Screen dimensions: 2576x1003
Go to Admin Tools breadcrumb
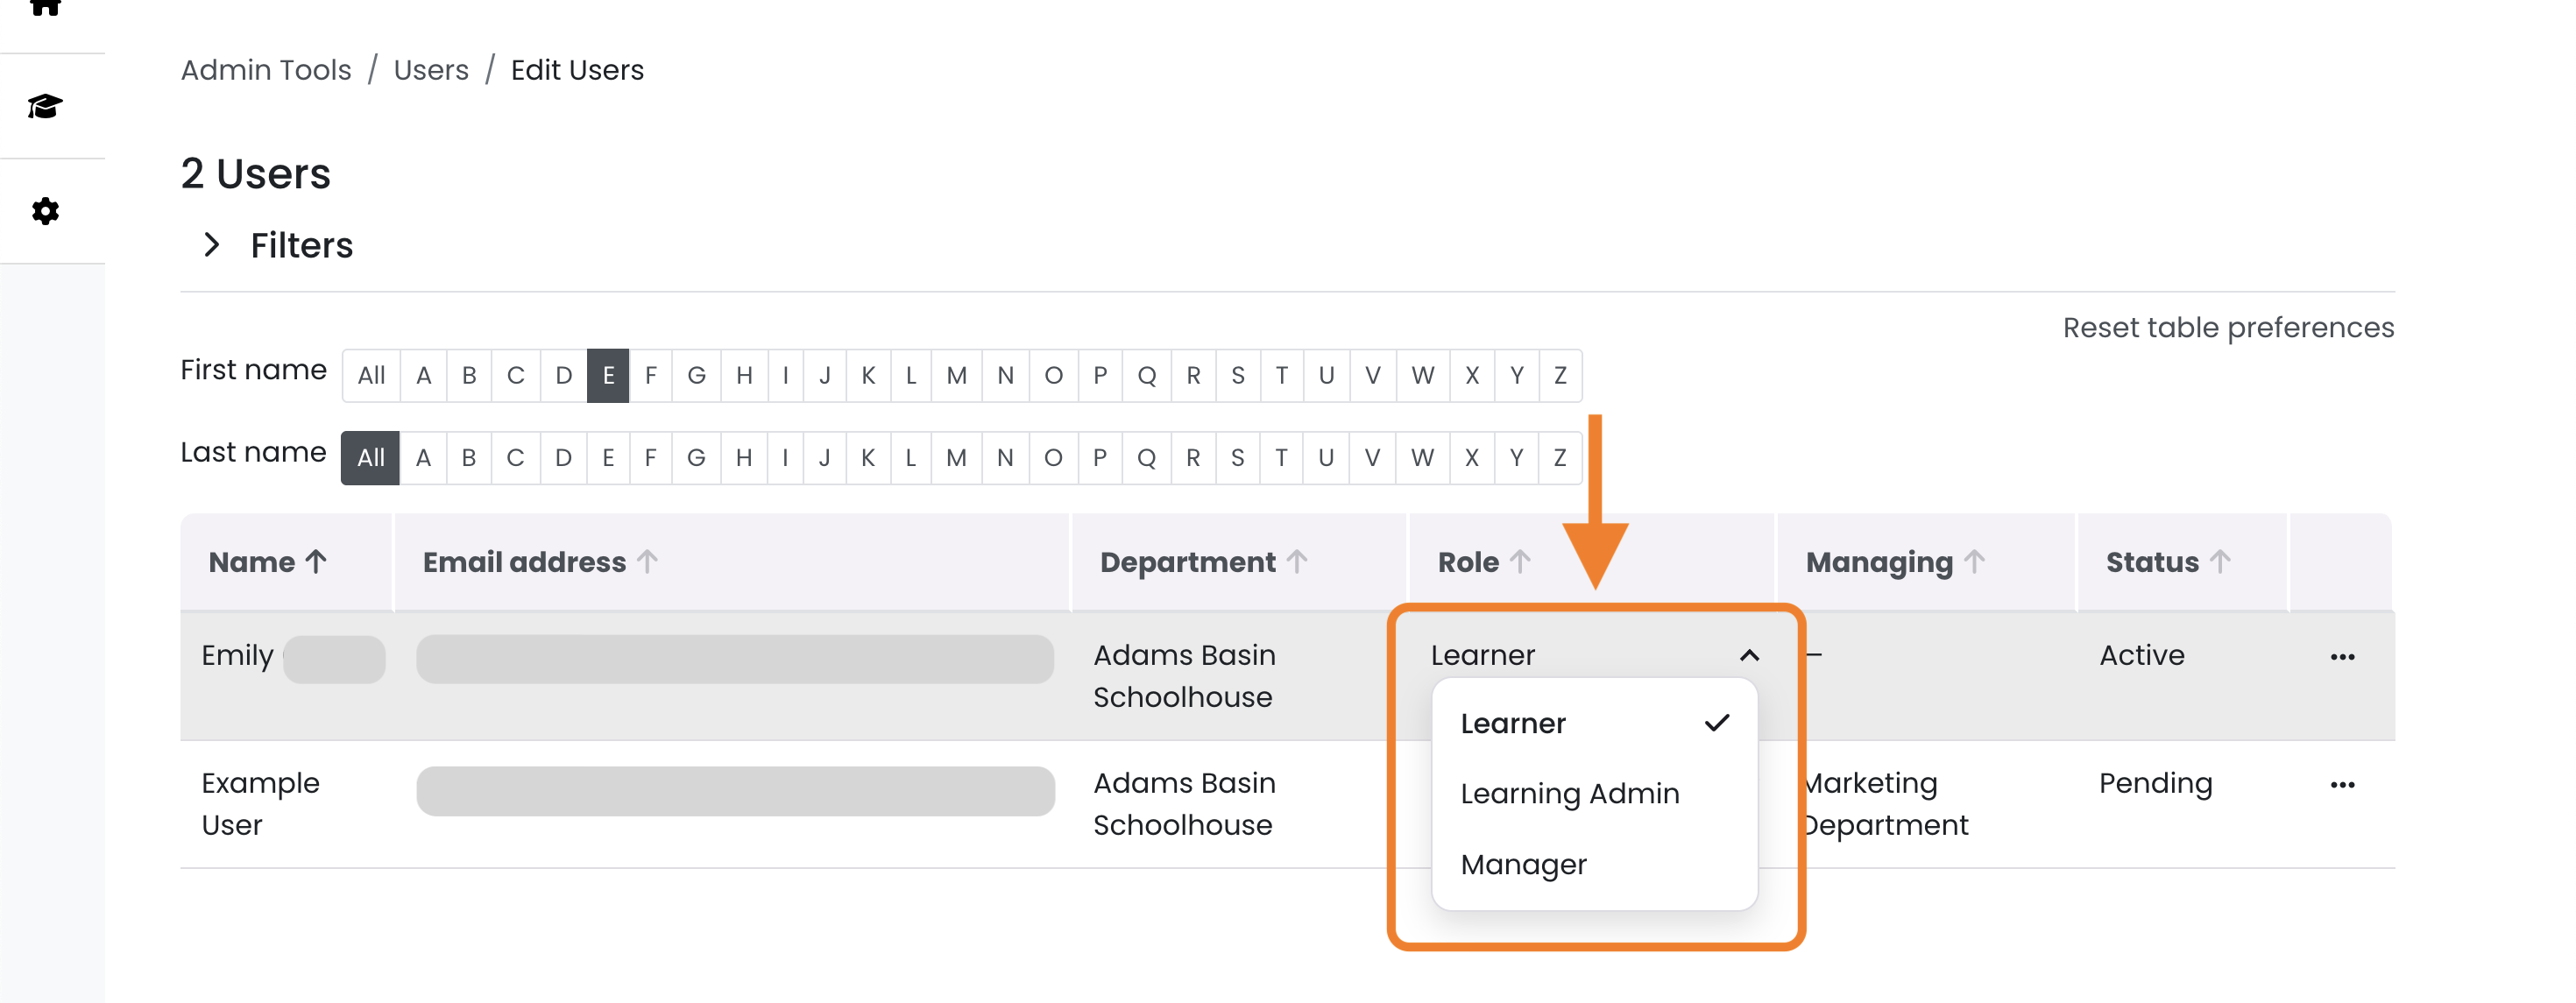(266, 70)
